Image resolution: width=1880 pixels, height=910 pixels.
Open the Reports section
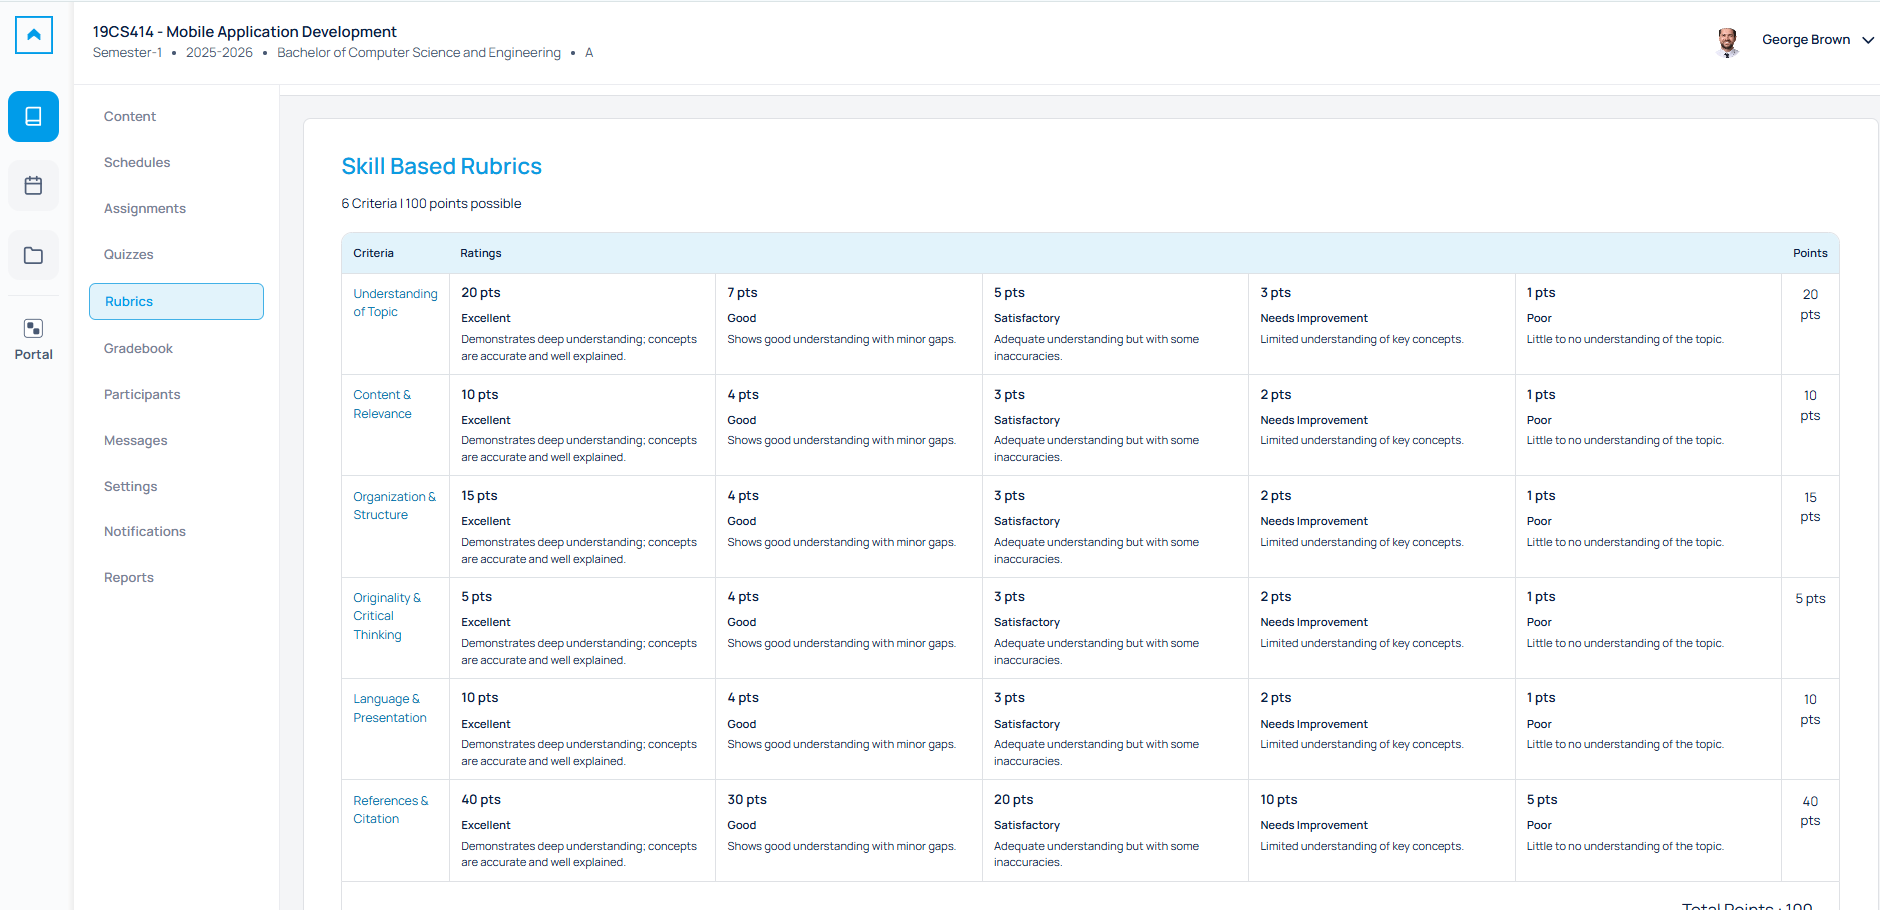pyautogui.click(x=129, y=578)
